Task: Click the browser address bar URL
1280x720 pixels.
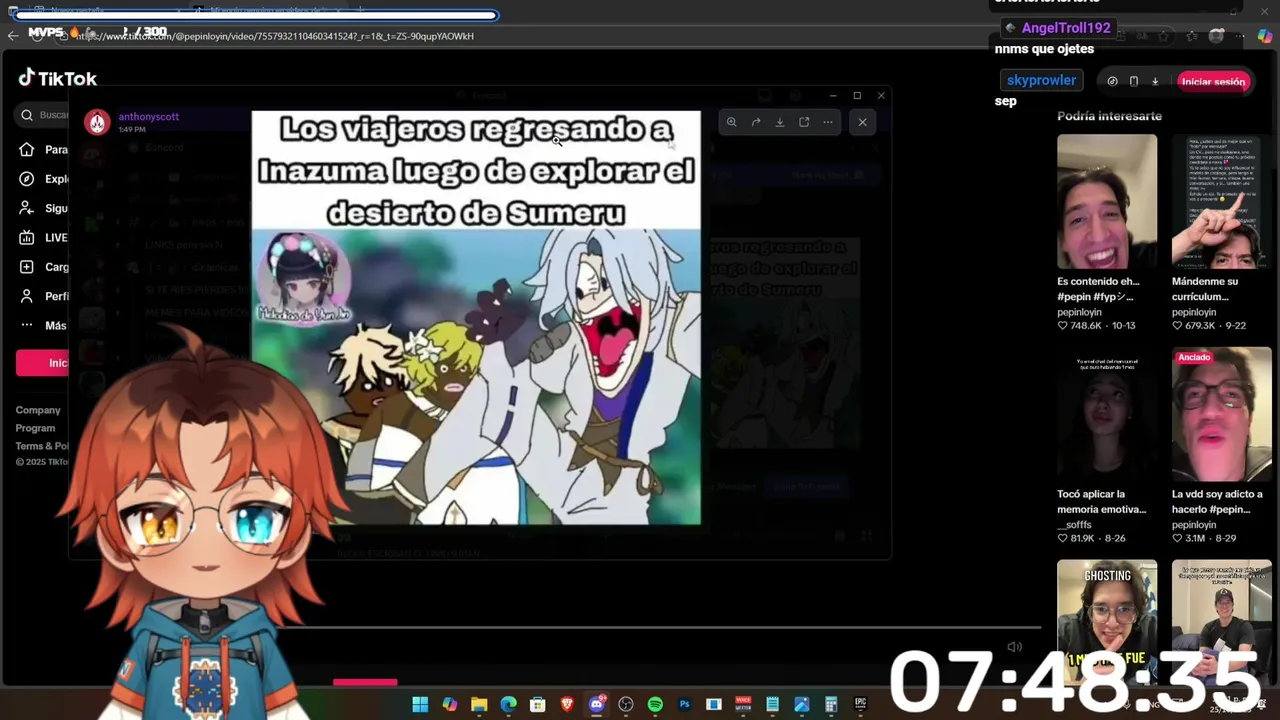Action: 274,36
